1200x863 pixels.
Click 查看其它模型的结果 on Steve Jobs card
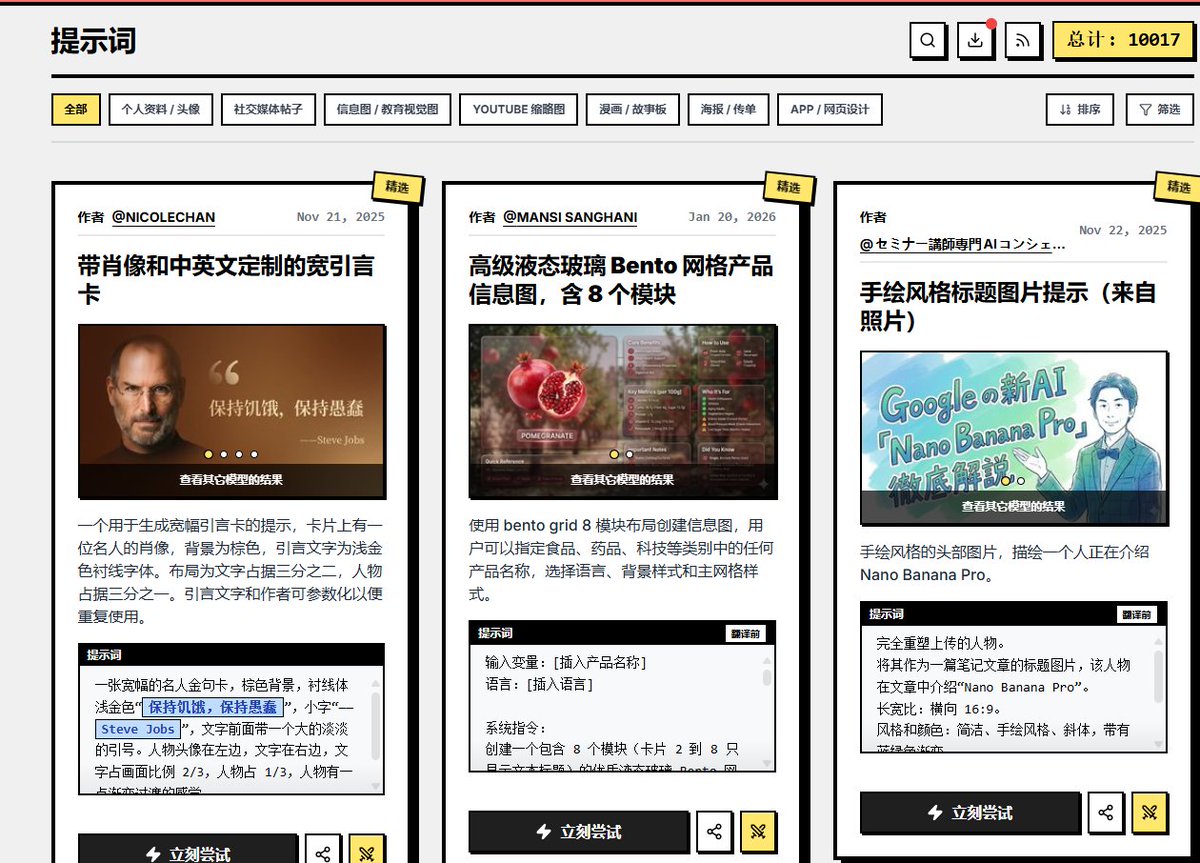click(231, 480)
